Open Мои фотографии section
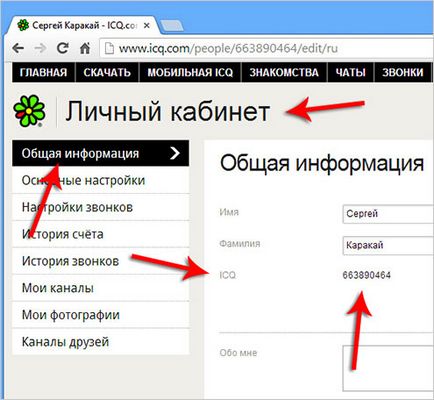 click(101, 315)
